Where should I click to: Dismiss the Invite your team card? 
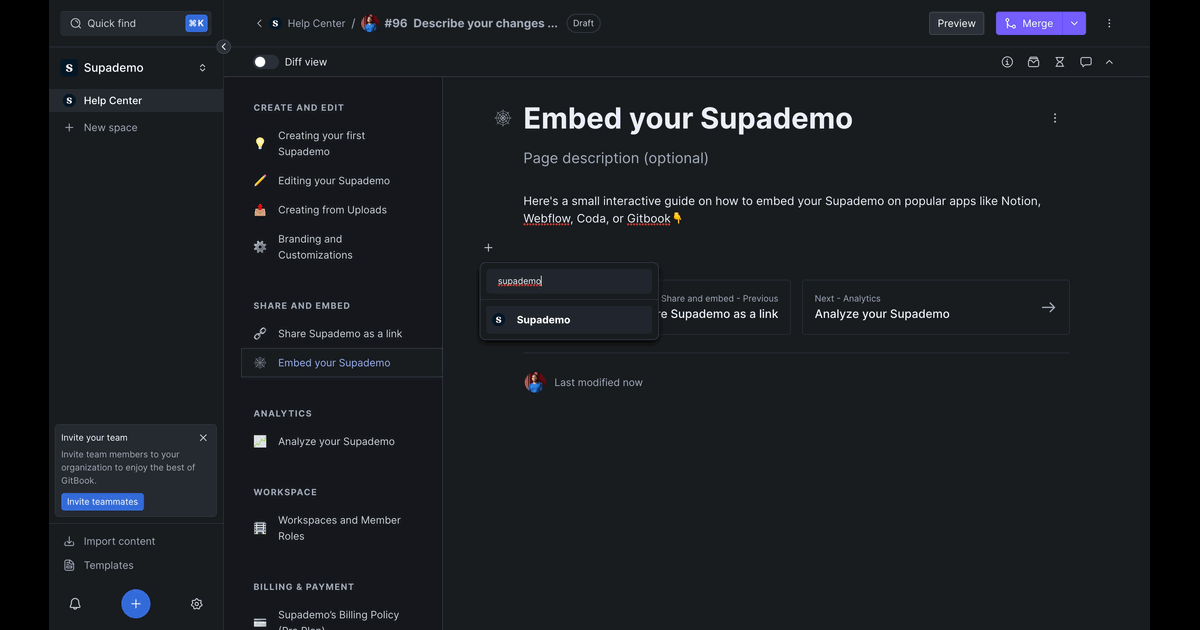pos(203,437)
